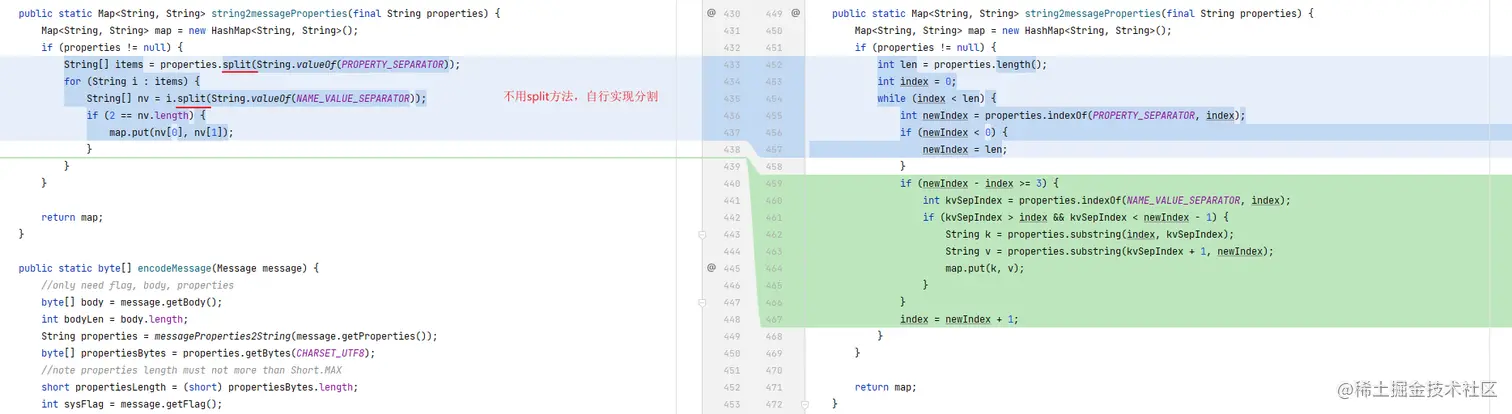Viewport: 1512px width, 414px height.
Task: Click 'return map;' in the right pane
Action: [885, 387]
